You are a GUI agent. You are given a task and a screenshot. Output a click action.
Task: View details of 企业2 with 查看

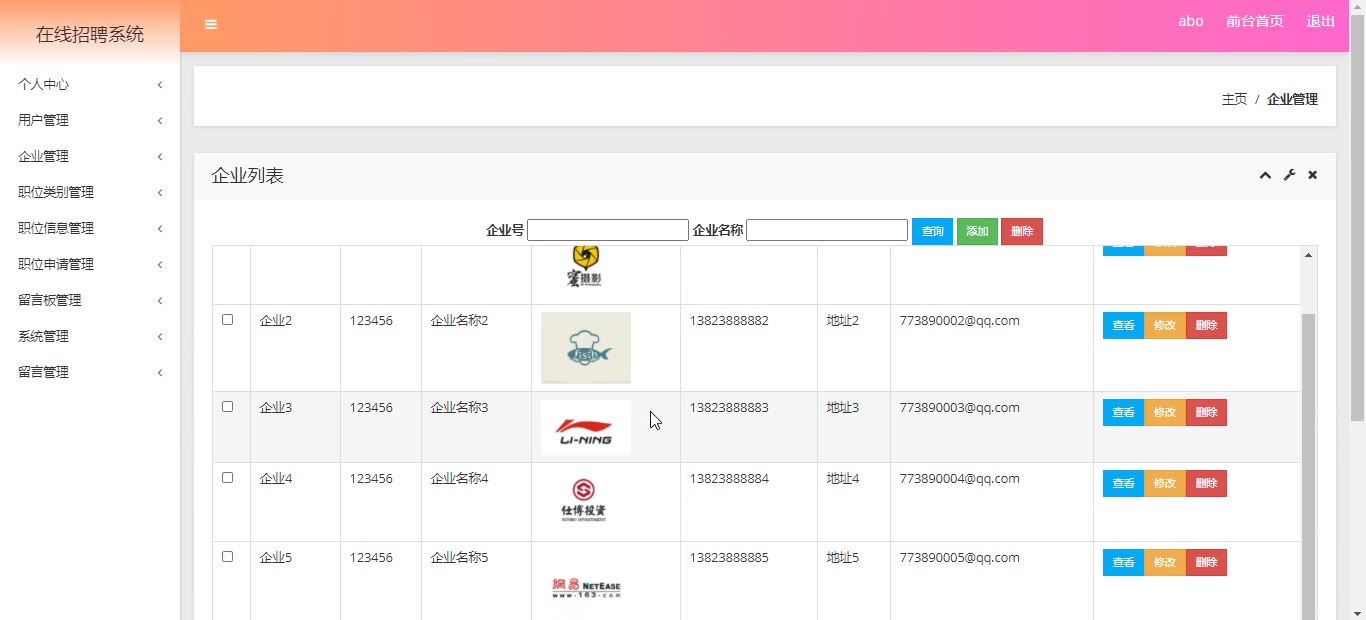(x=1123, y=326)
